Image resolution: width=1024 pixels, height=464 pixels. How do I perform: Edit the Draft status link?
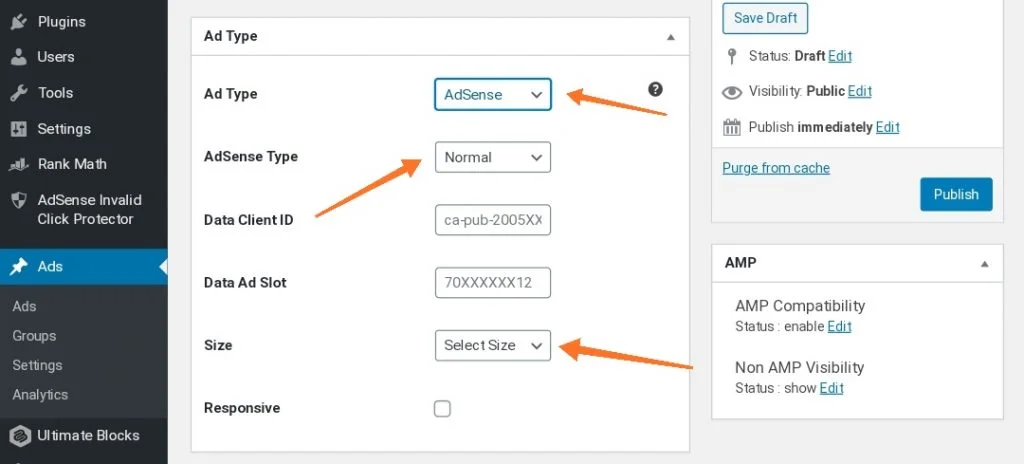pyautogui.click(x=840, y=56)
